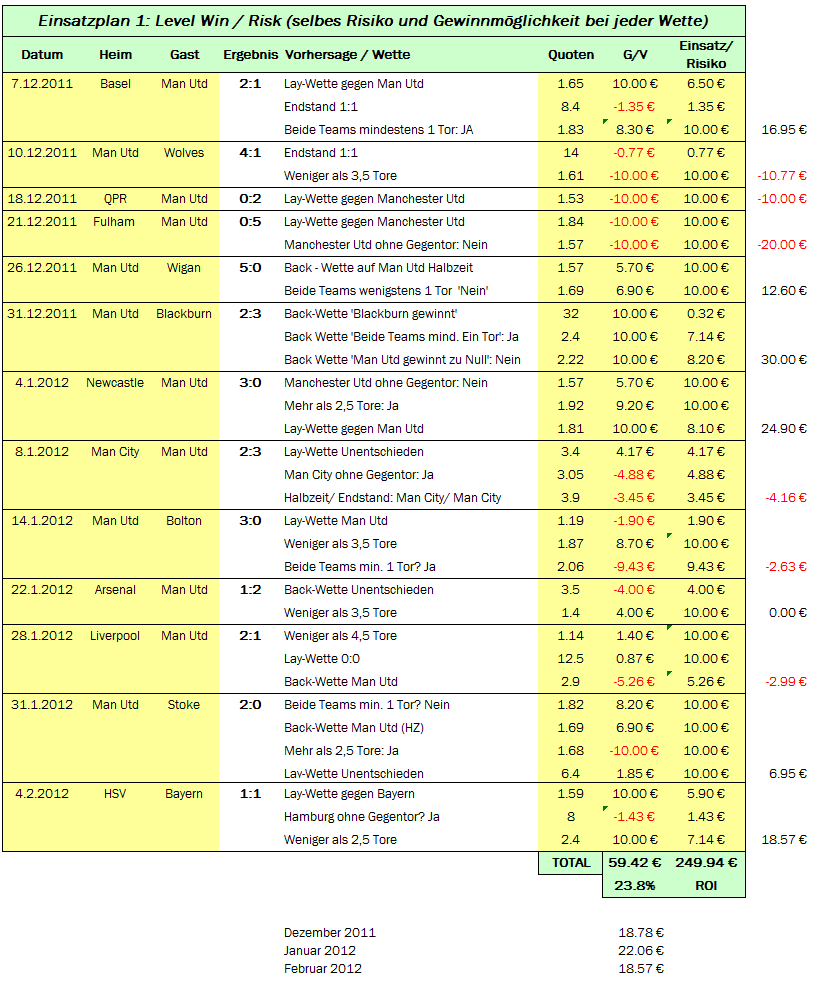Click the bet 'Lay-Wette 0:0'
The height and width of the screenshot is (990, 820).
coord(322,659)
